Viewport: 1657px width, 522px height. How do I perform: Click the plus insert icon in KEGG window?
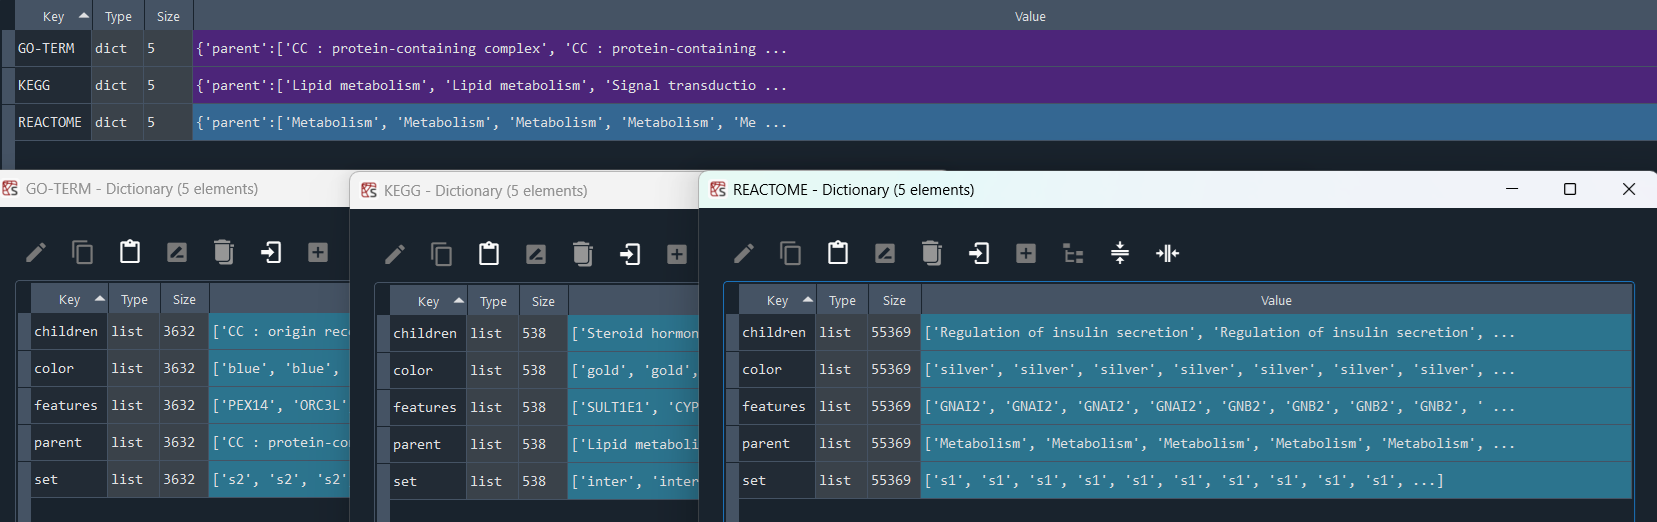click(677, 254)
